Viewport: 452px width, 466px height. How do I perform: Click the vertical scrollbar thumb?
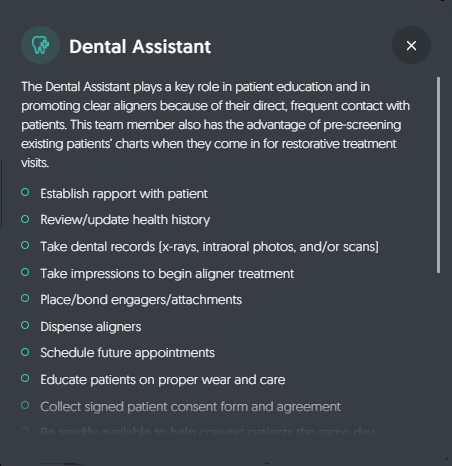438,175
